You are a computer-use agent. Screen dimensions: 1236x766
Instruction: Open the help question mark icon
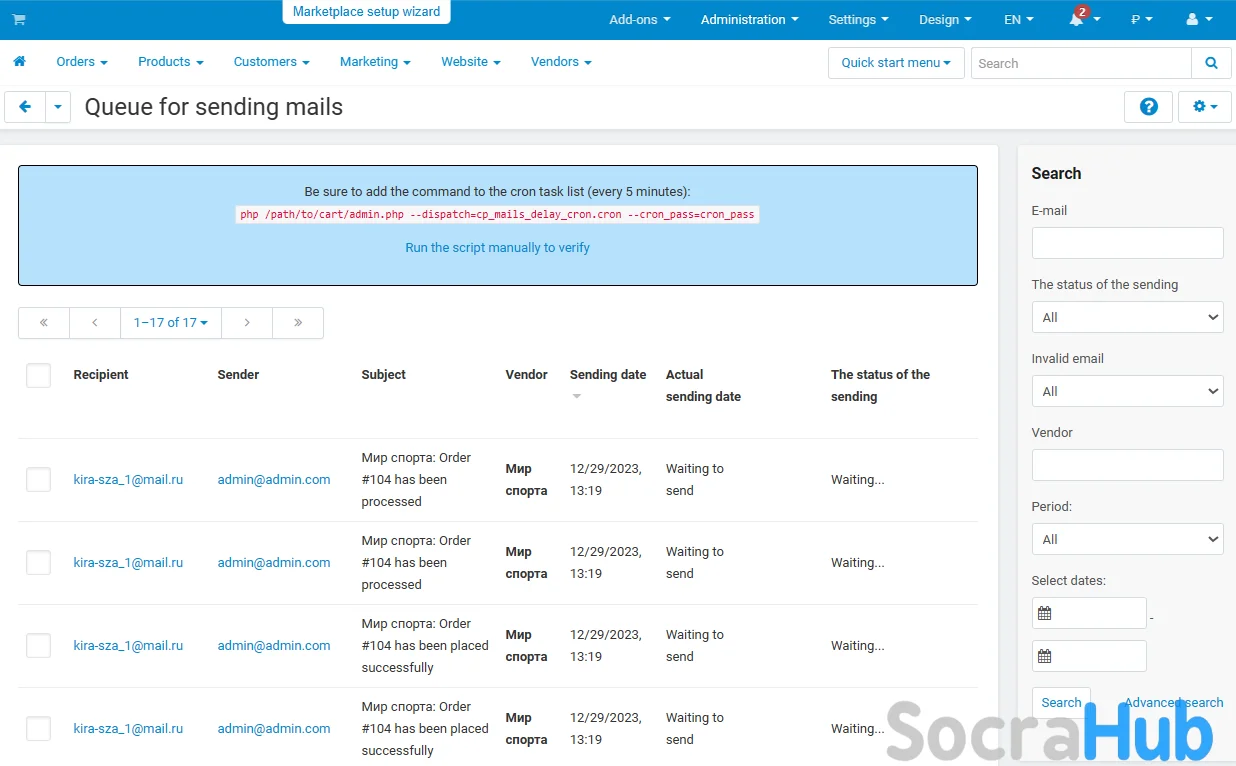point(1148,107)
